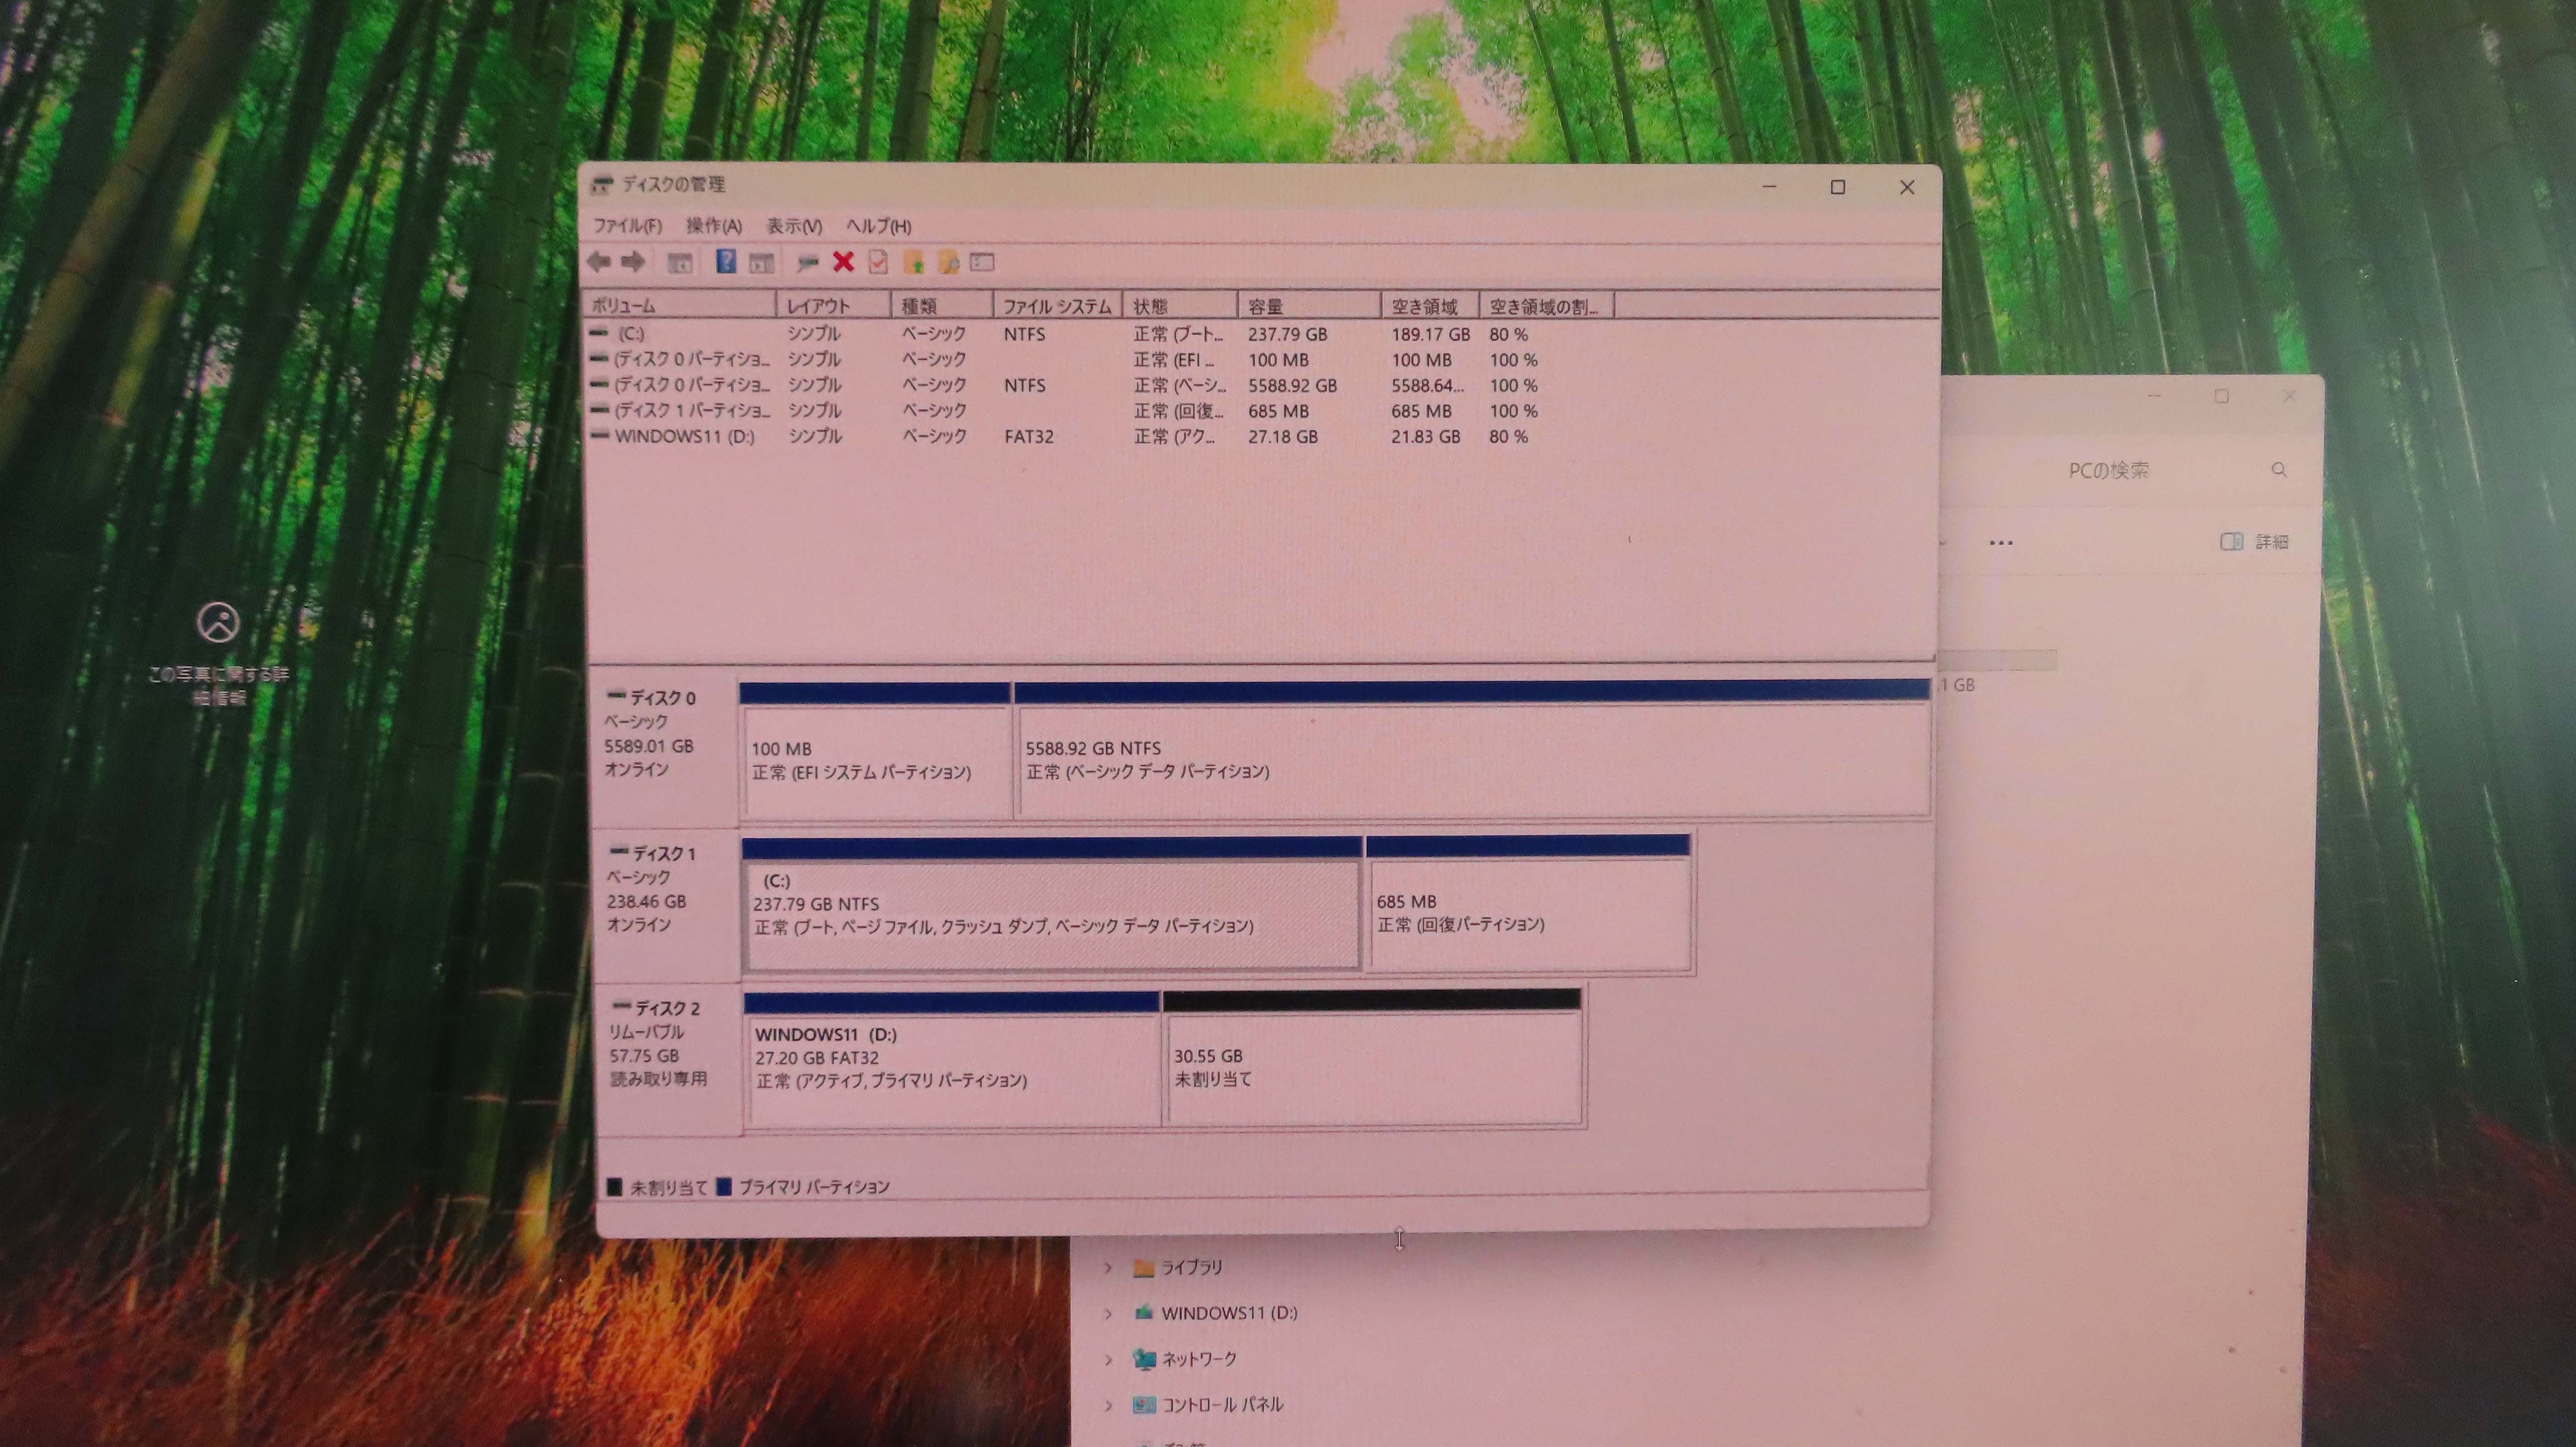Viewport: 2576px width, 1447px height.
Task: Click the drive icon beside ディスク 1 パーティション row
Action: 599,409
